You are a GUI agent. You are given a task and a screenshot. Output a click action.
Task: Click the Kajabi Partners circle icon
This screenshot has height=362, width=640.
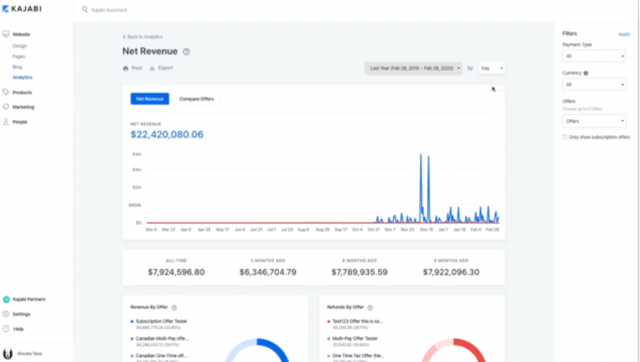point(6,299)
